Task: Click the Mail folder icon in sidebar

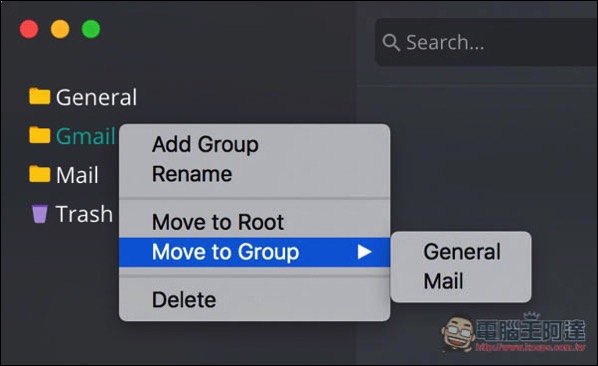Action: coord(40,174)
